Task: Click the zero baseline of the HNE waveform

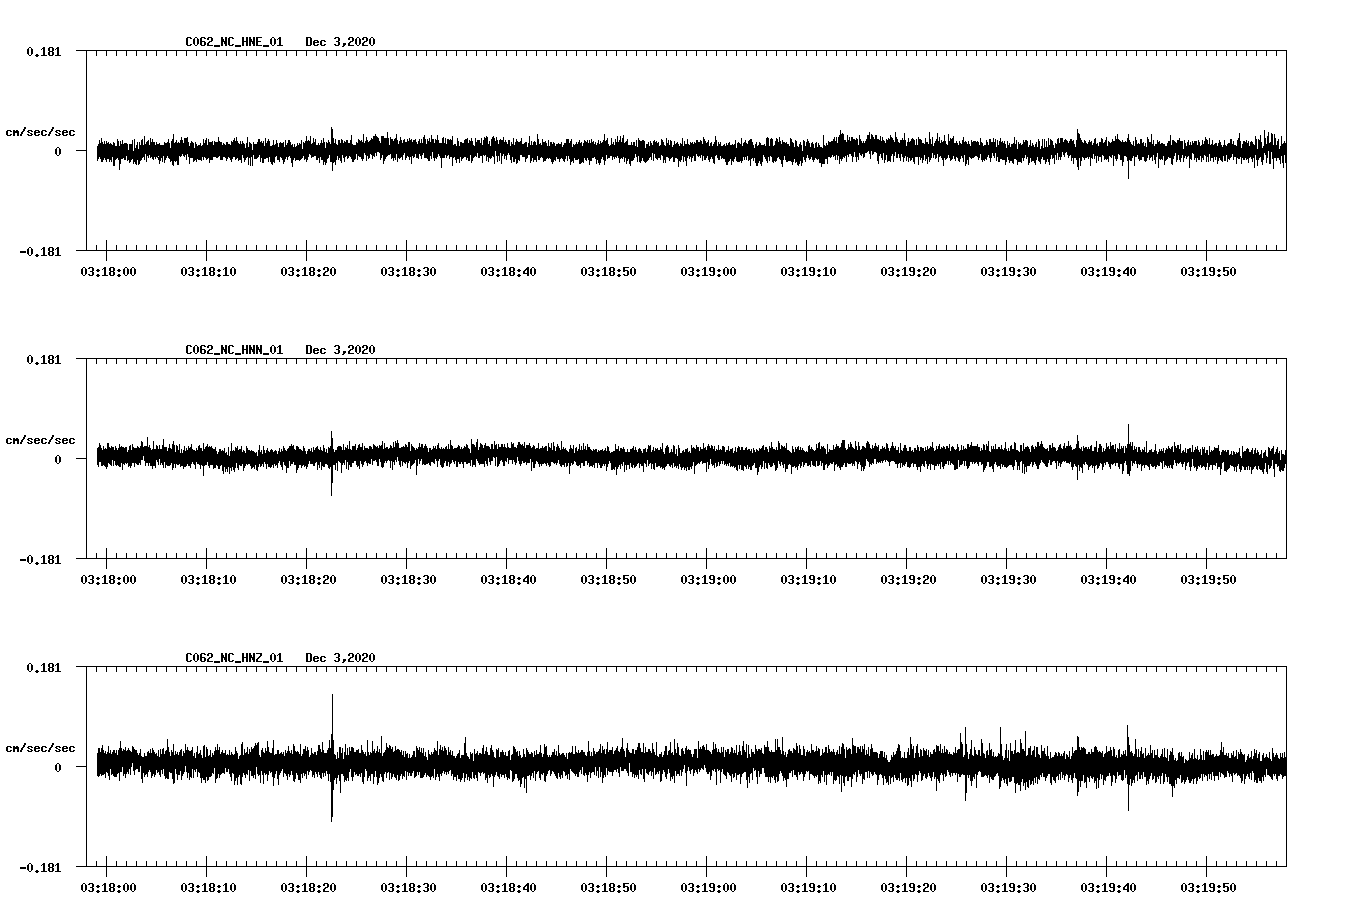Action: [600, 150]
